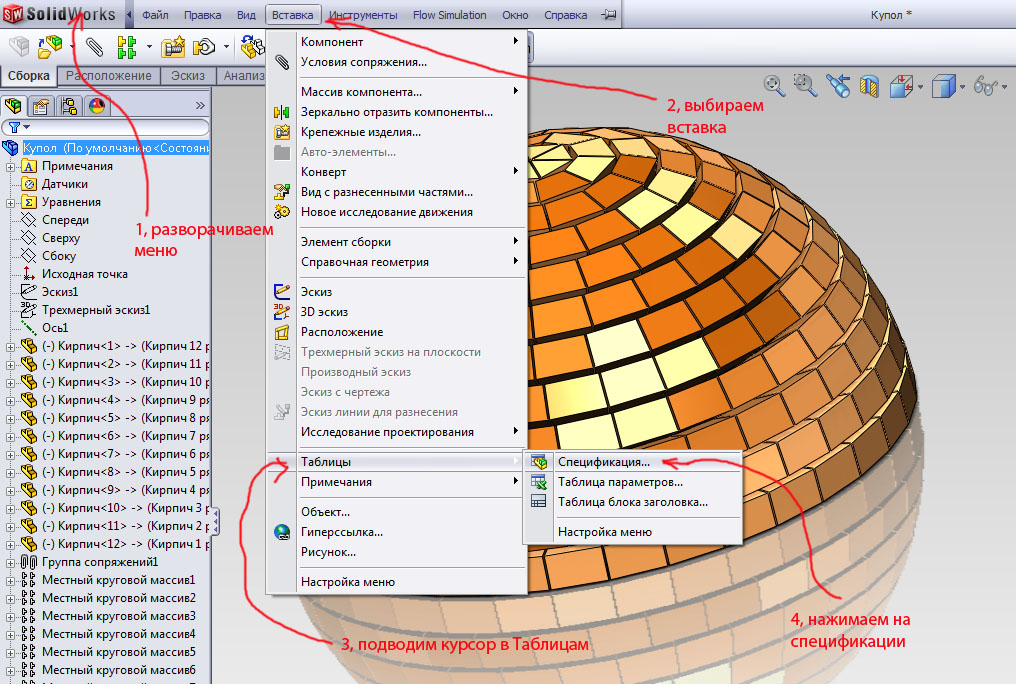Click the Zoom to Area icon
The height and width of the screenshot is (684, 1016).
click(x=804, y=85)
